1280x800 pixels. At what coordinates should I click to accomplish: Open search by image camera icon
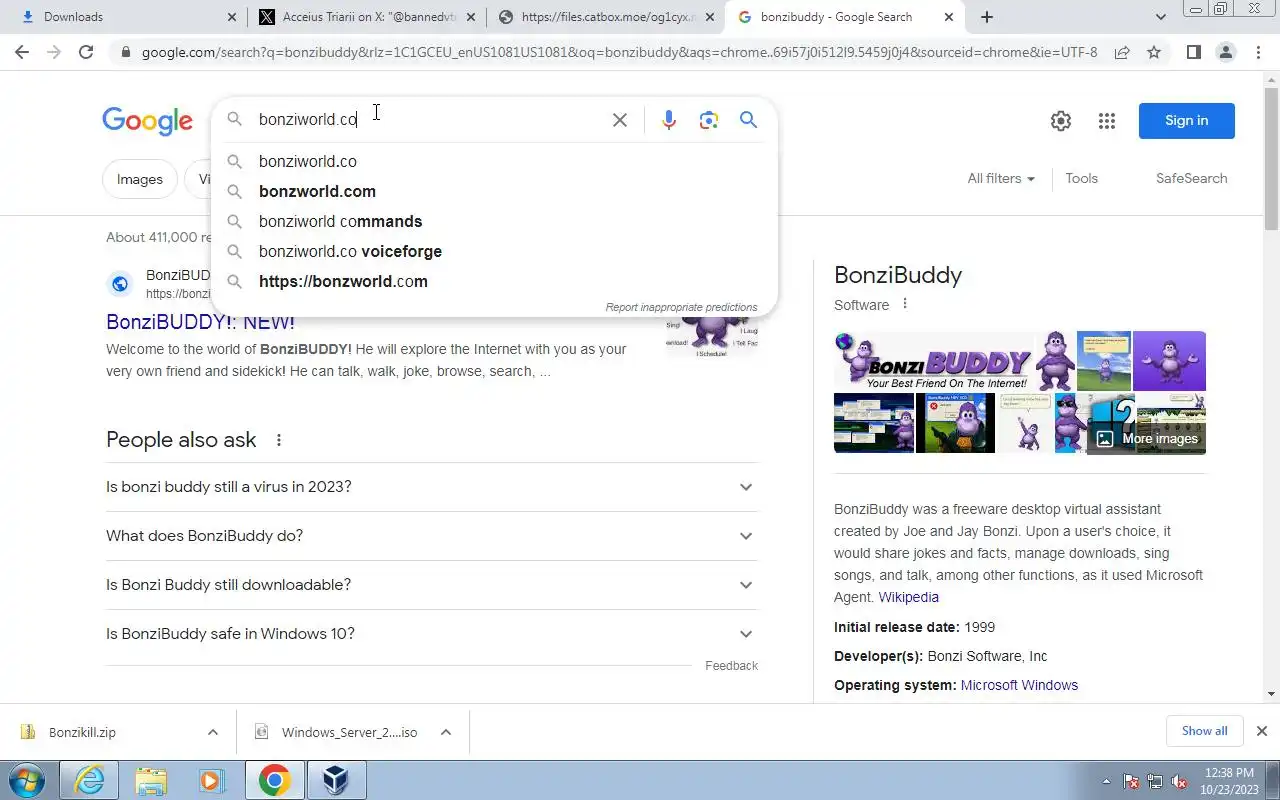point(709,120)
